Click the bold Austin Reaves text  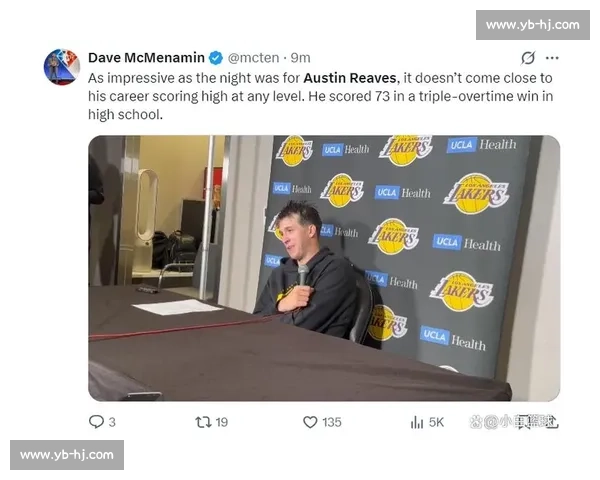350,78
